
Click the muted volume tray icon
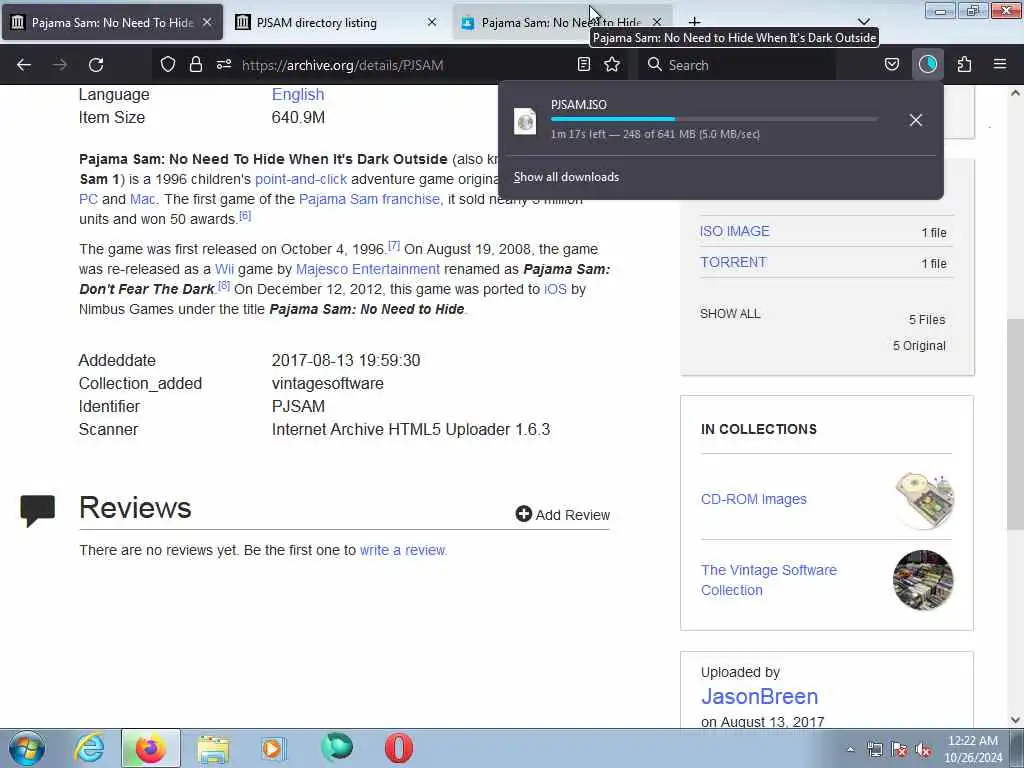[923, 750]
